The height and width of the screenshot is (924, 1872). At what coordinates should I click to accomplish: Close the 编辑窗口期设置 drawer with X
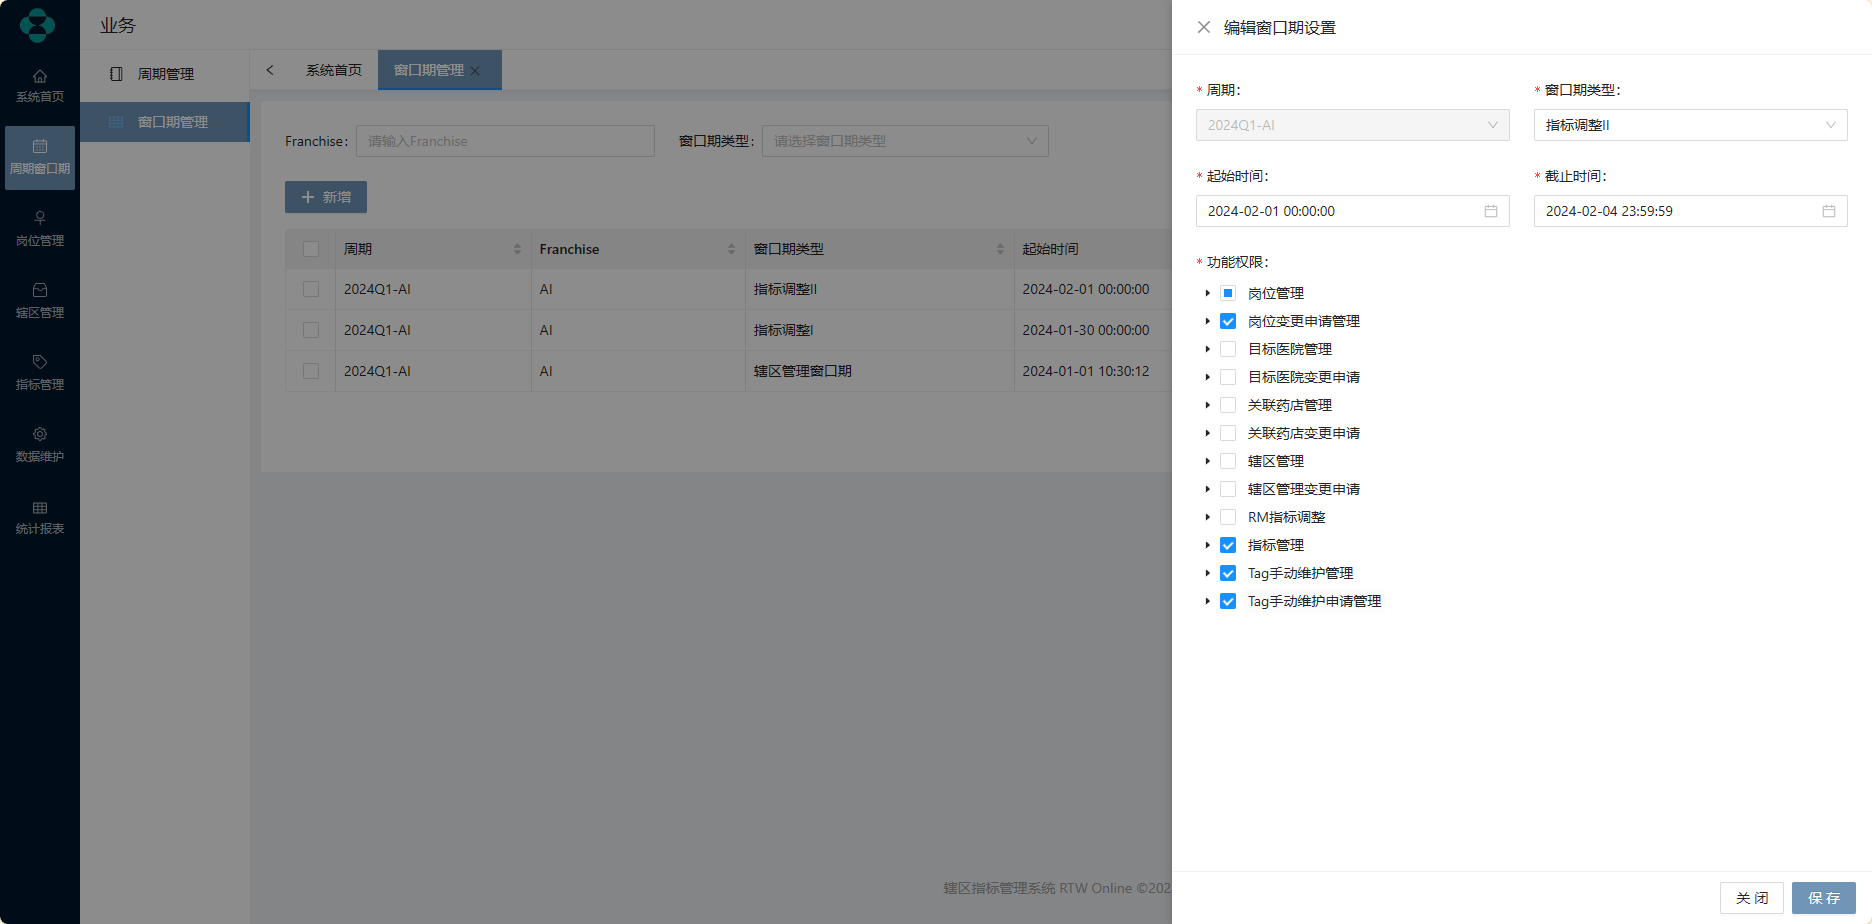point(1204,27)
